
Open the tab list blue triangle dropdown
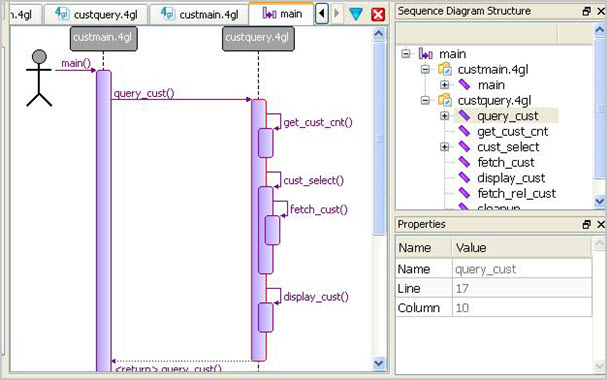click(x=355, y=14)
